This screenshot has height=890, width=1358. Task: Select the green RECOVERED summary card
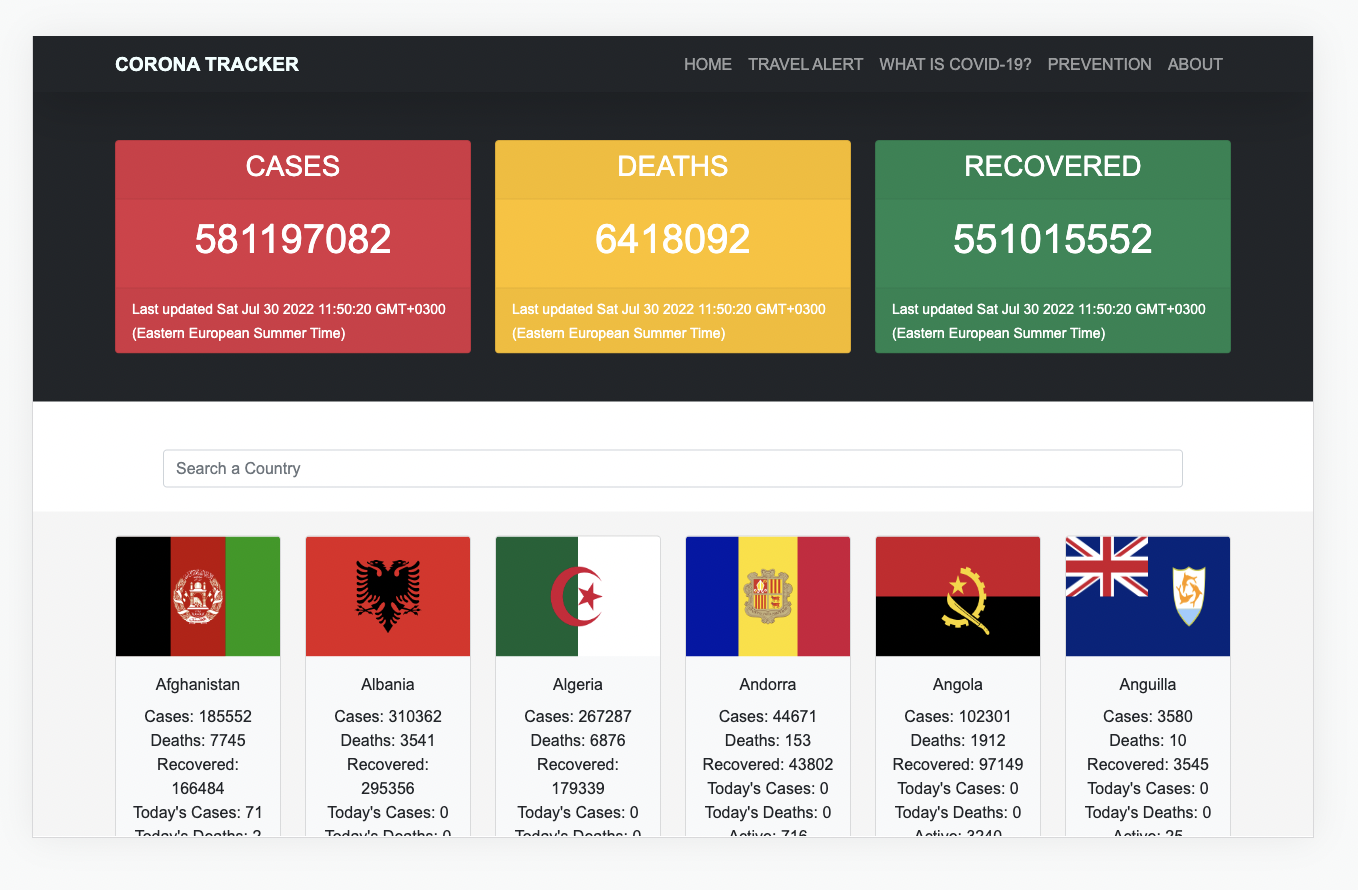tap(1052, 246)
